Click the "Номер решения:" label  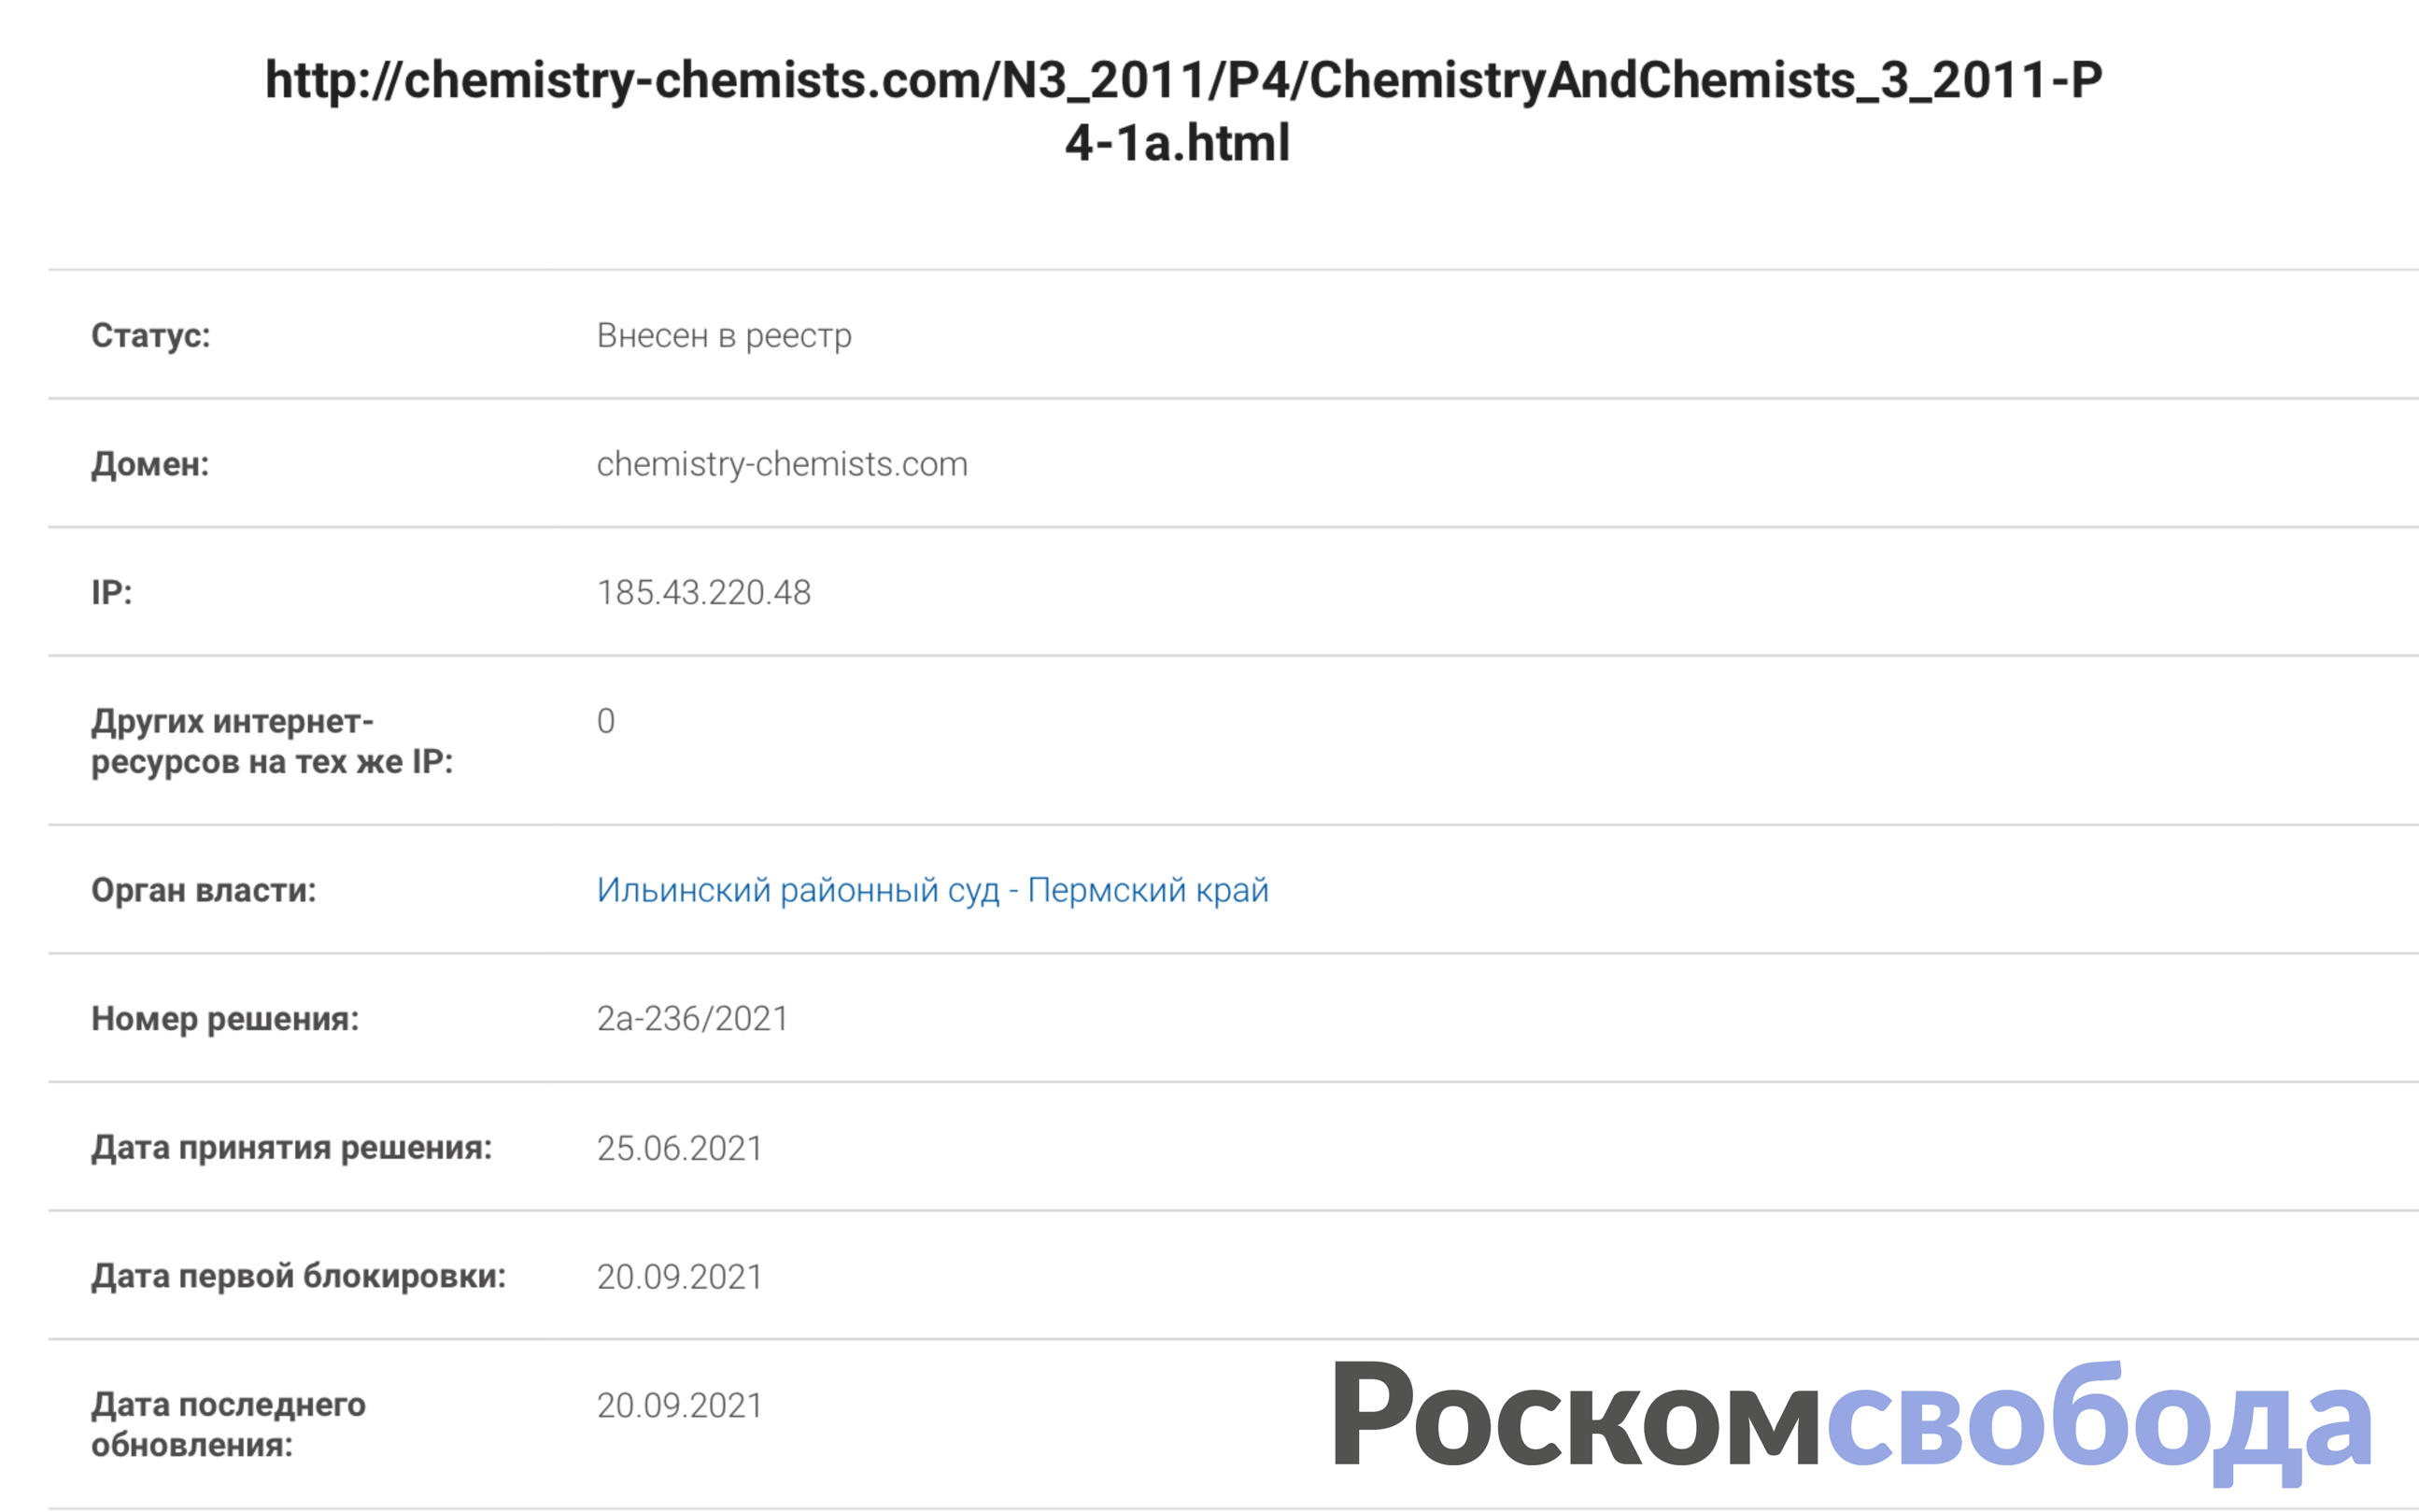click(x=225, y=1019)
